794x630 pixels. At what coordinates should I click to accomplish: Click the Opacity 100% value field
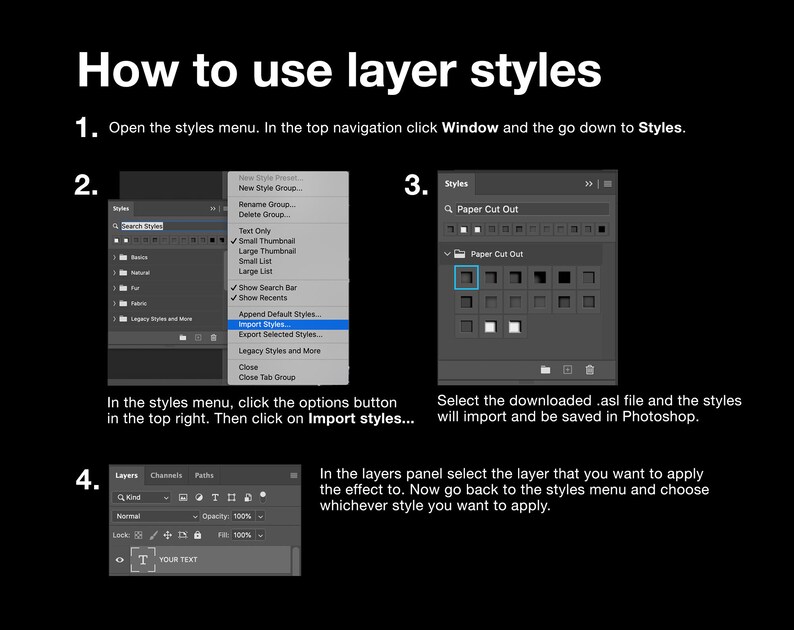click(x=244, y=517)
